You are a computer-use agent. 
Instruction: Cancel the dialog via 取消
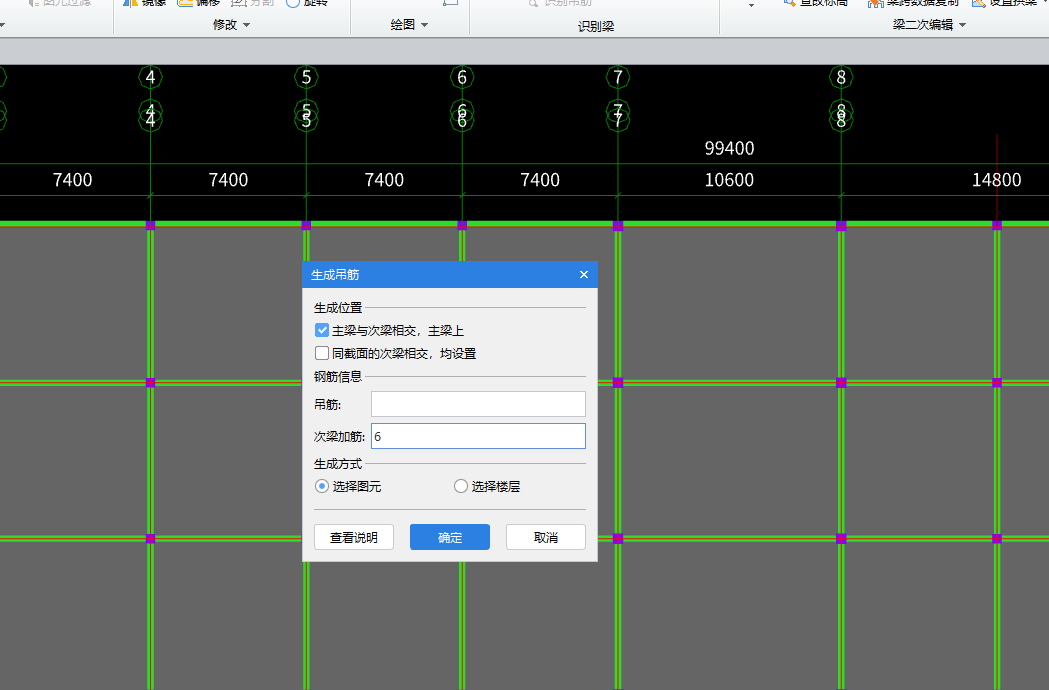[x=546, y=537]
